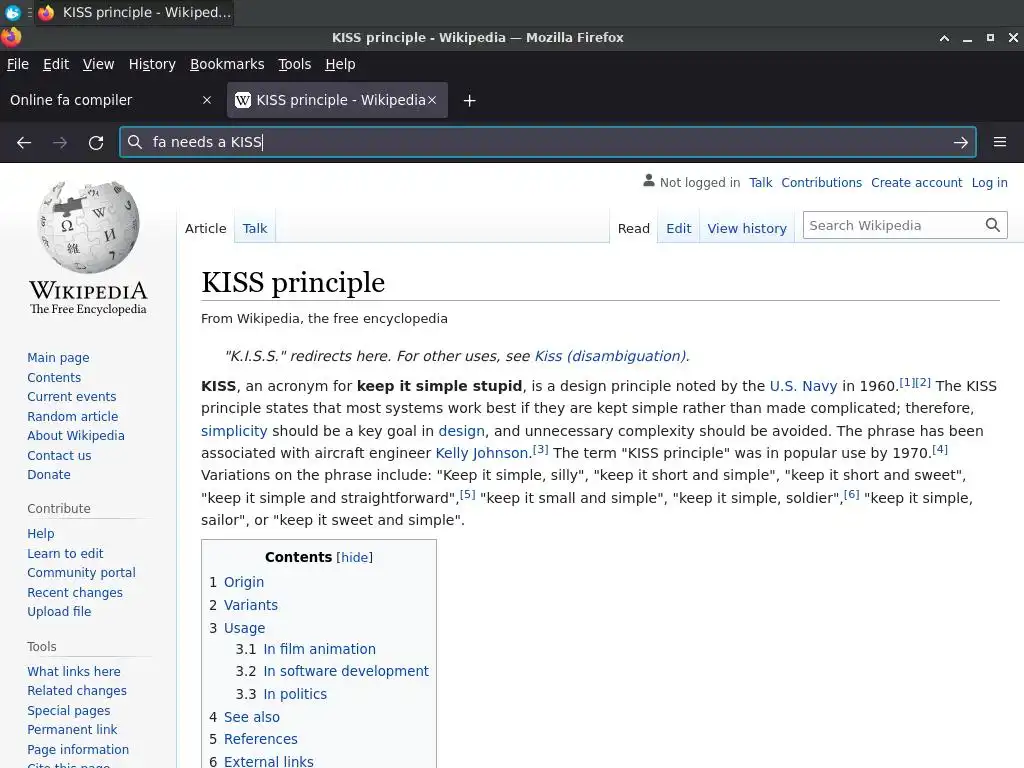Click the not-logged-in user icon
This screenshot has width=1024, height=768.
(x=648, y=181)
